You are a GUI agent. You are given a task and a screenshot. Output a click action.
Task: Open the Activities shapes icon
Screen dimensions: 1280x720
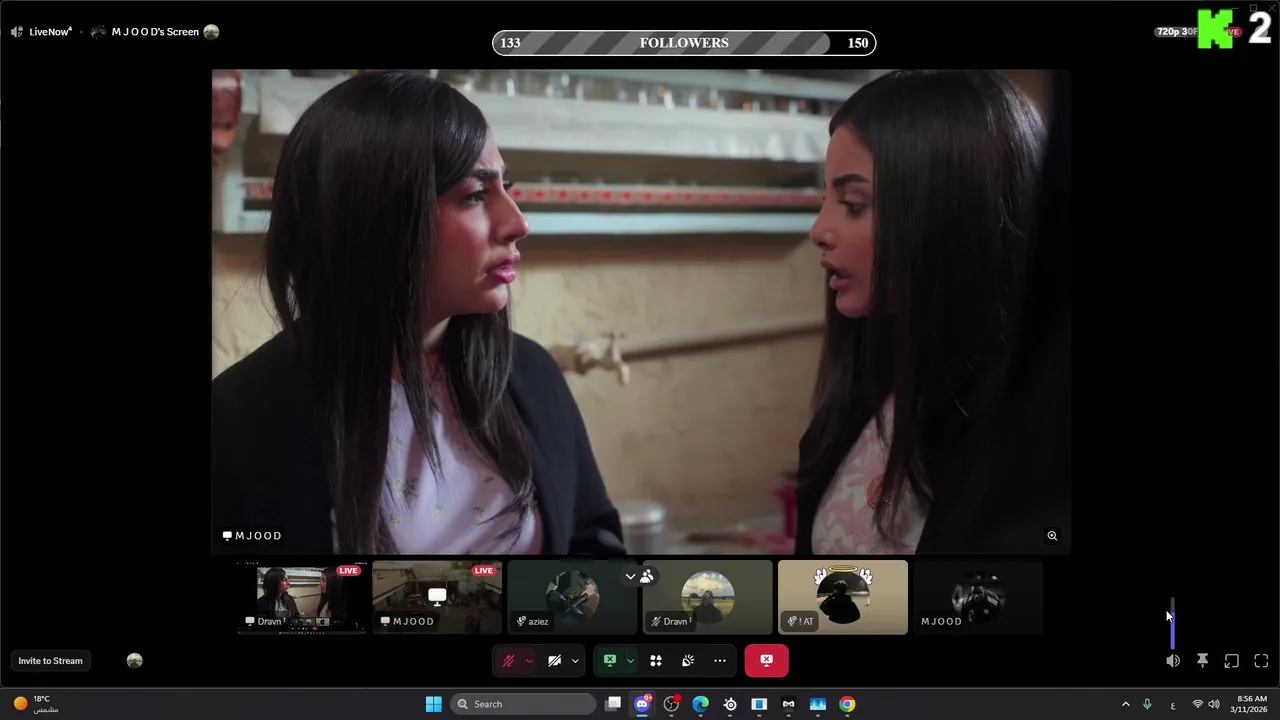point(656,661)
